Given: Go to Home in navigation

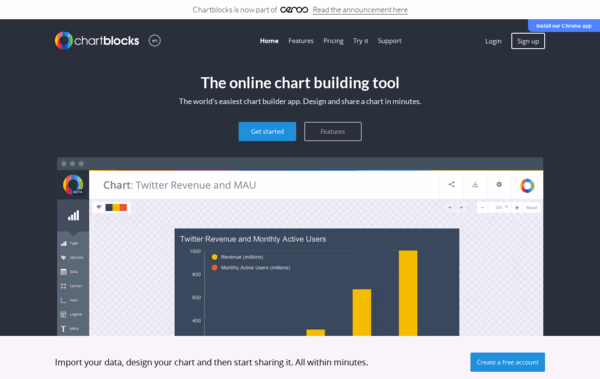Looking at the screenshot, I should pyautogui.click(x=269, y=41).
